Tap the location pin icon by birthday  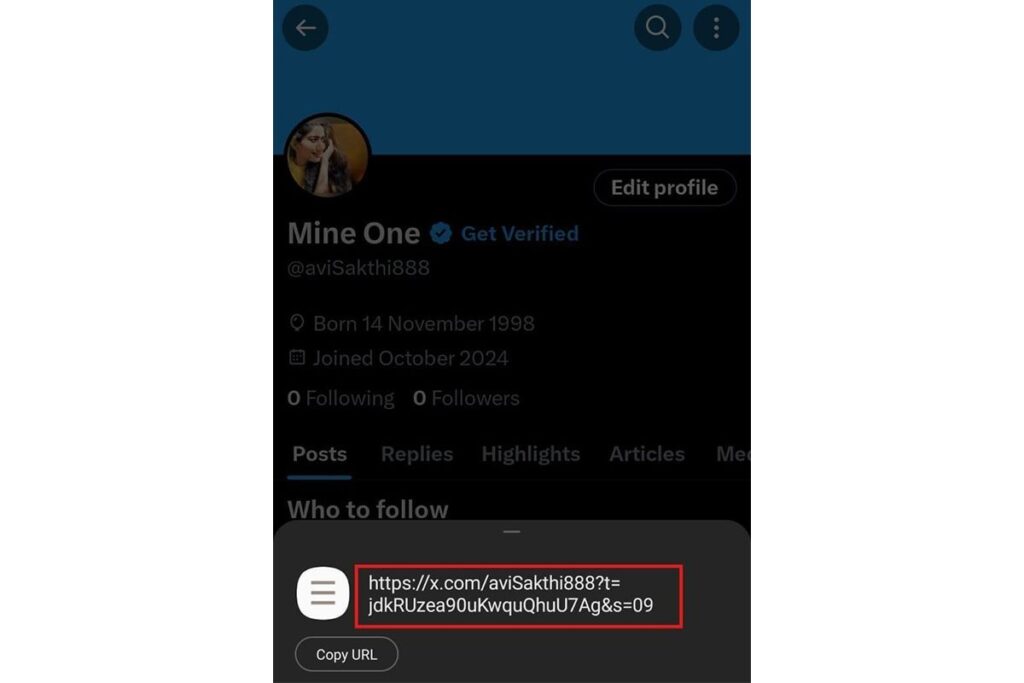pyautogui.click(x=297, y=323)
